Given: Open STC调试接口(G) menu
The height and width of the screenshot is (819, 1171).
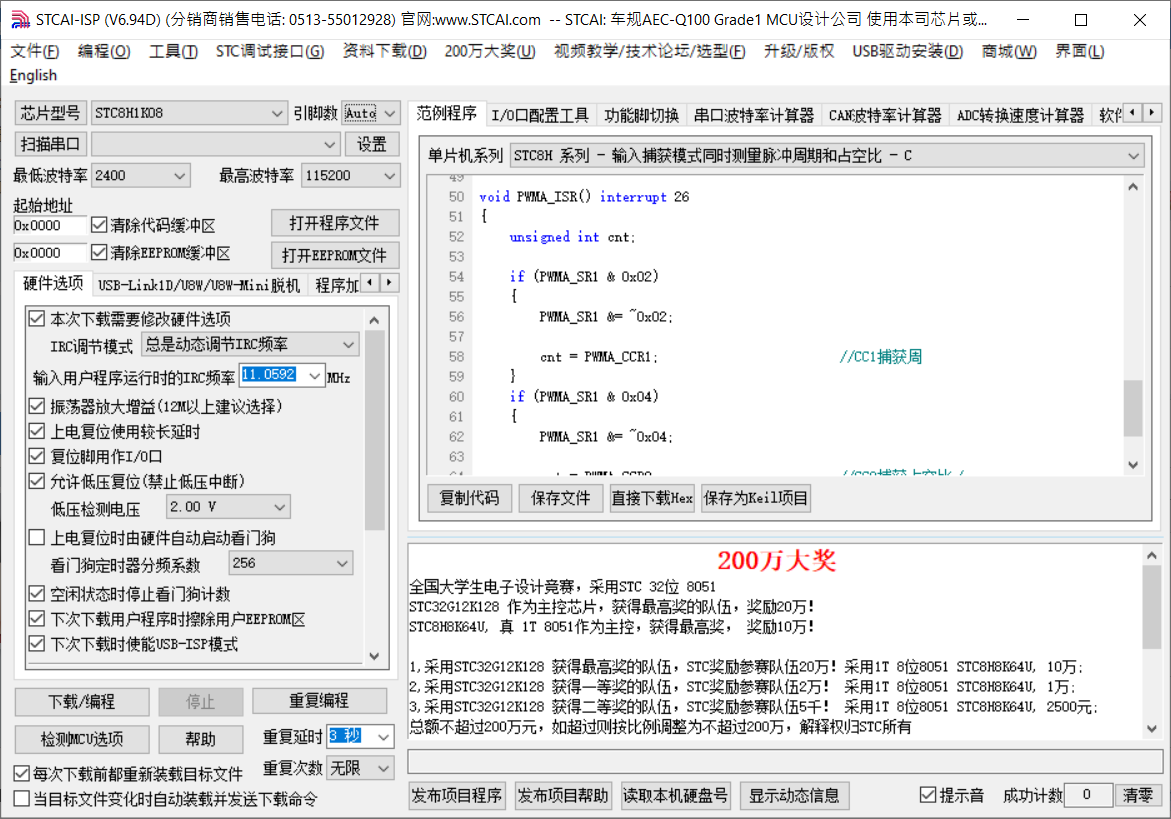Looking at the screenshot, I should pos(270,51).
